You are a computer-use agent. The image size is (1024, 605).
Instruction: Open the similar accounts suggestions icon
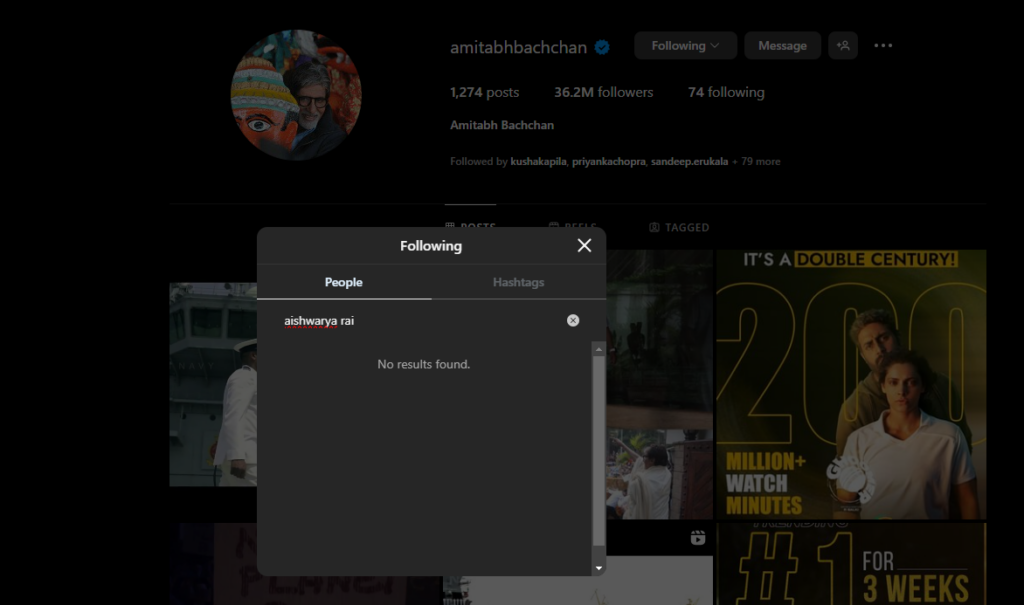(843, 46)
